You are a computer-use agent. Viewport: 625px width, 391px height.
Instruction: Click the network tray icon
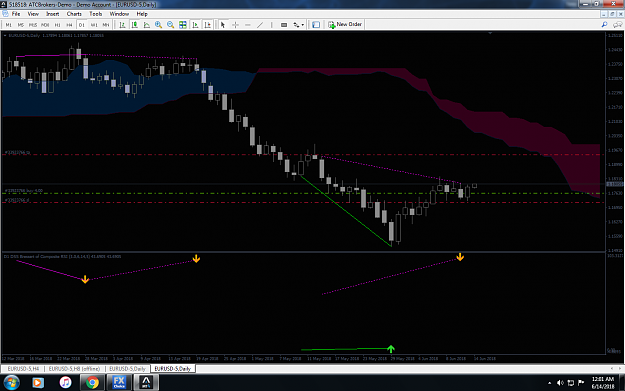tap(570, 383)
